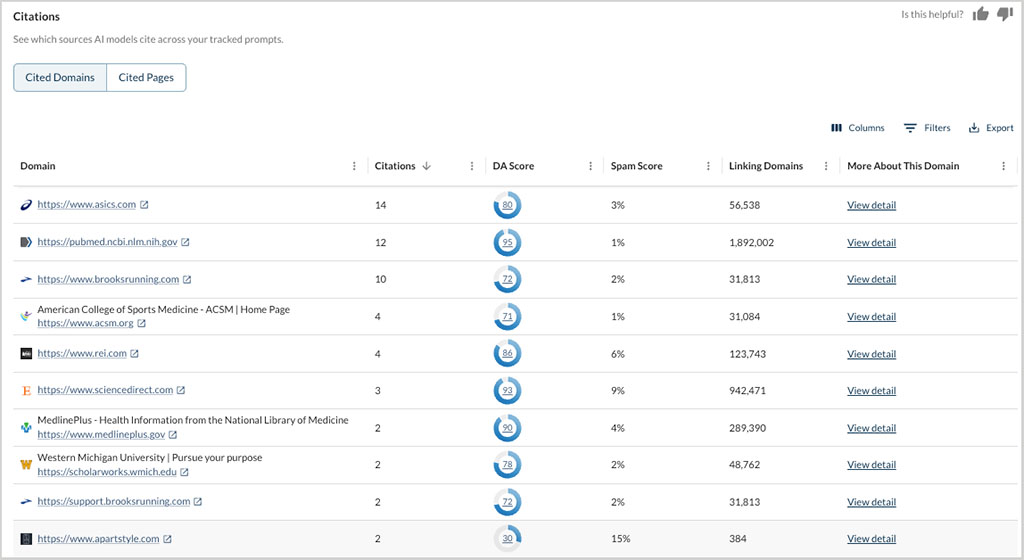This screenshot has width=1024, height=560.
Task: Open the www.acsm.org link
Action: coord(86,323)
